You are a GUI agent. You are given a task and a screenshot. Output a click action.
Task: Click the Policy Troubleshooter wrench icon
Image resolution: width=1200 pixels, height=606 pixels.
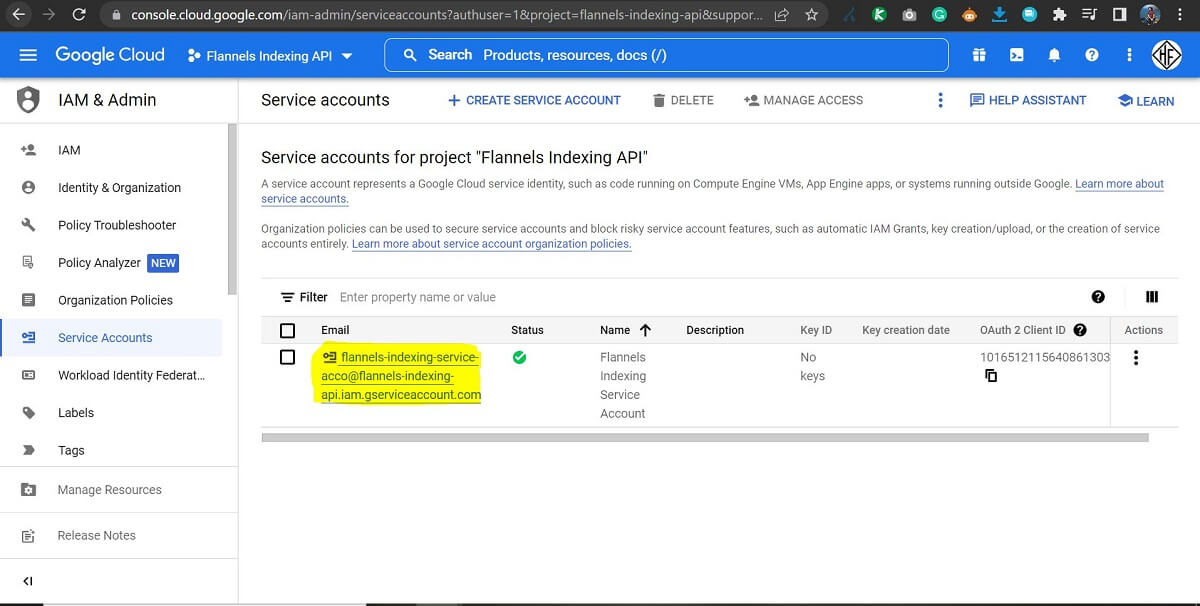(28, 225)
